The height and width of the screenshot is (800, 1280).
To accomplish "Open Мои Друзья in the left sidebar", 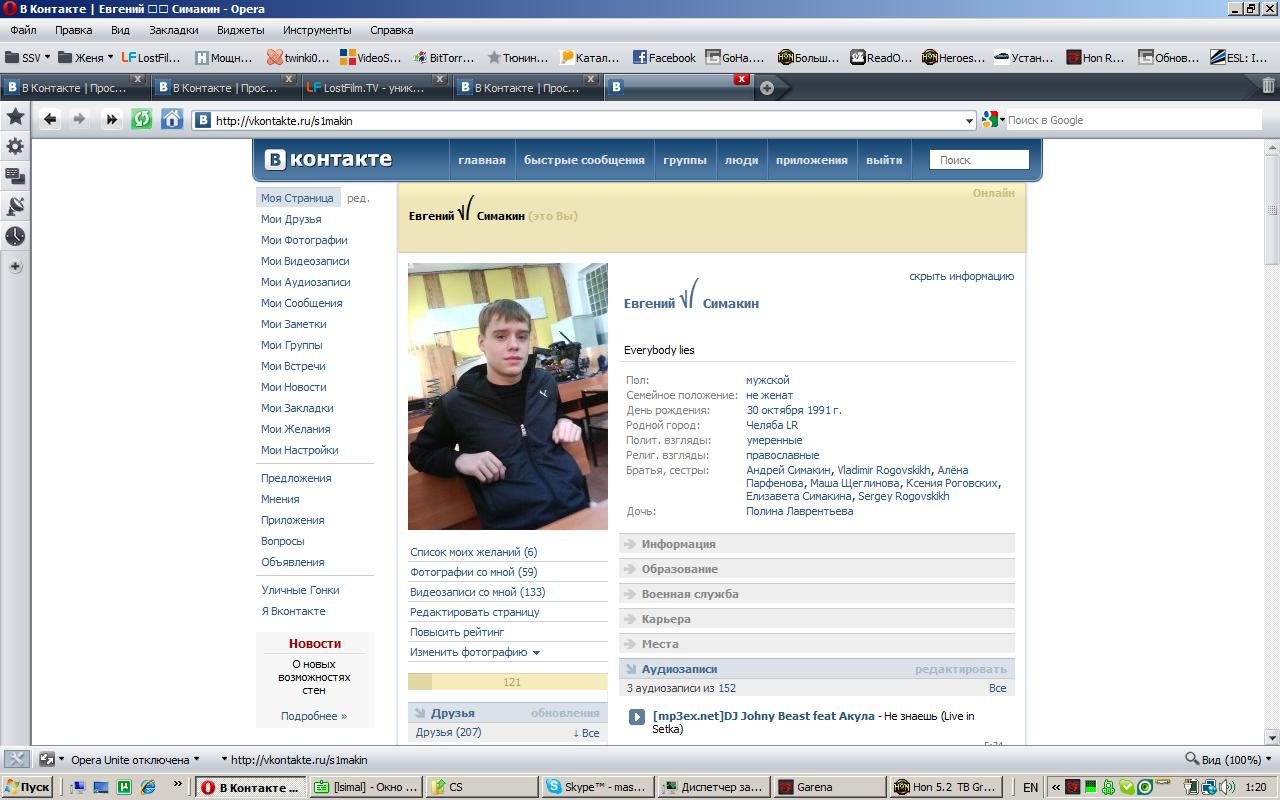I will pos(291,219).
